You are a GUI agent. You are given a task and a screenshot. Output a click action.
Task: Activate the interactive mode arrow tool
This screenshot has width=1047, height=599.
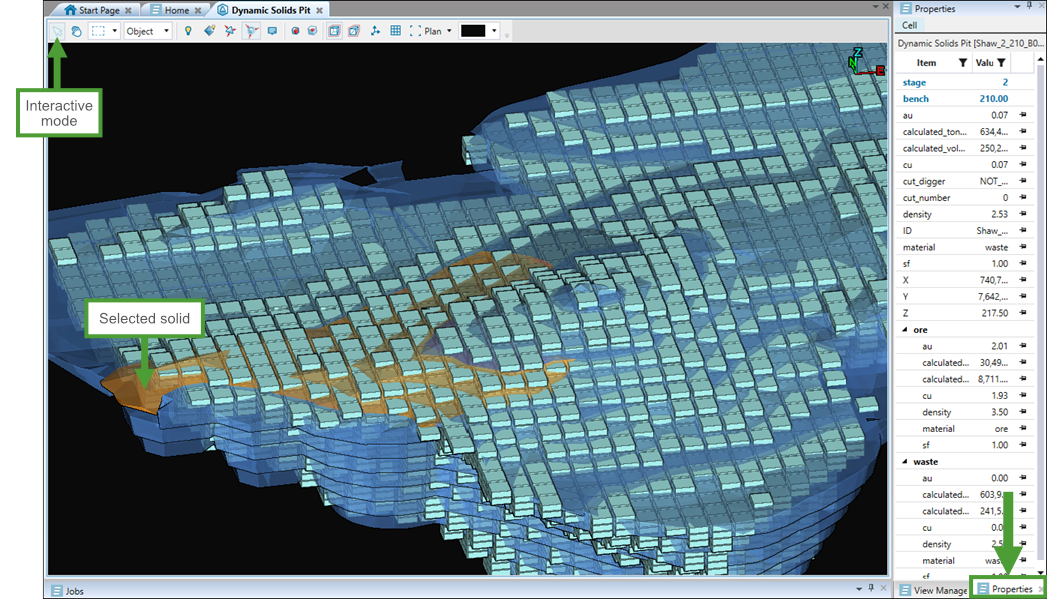click(58, 31)
